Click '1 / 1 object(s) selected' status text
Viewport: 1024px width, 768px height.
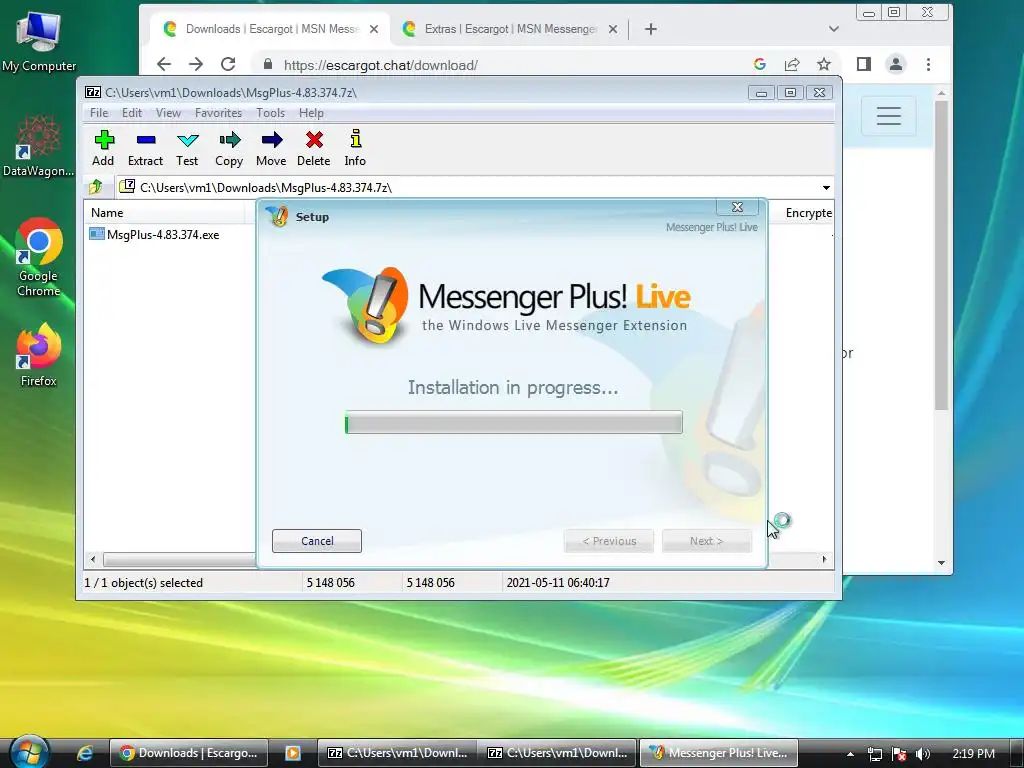click(144, 583)
